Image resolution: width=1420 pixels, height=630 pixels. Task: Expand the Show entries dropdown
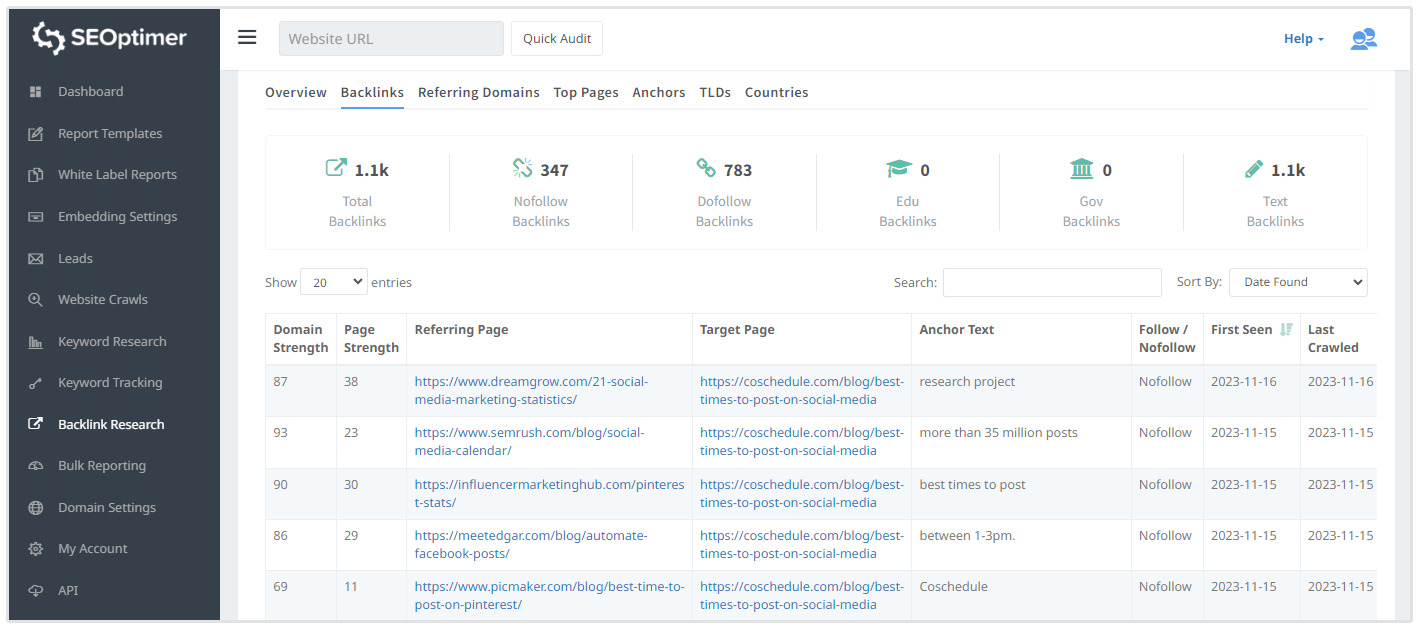pyautogui.click(x=333, y=283)
